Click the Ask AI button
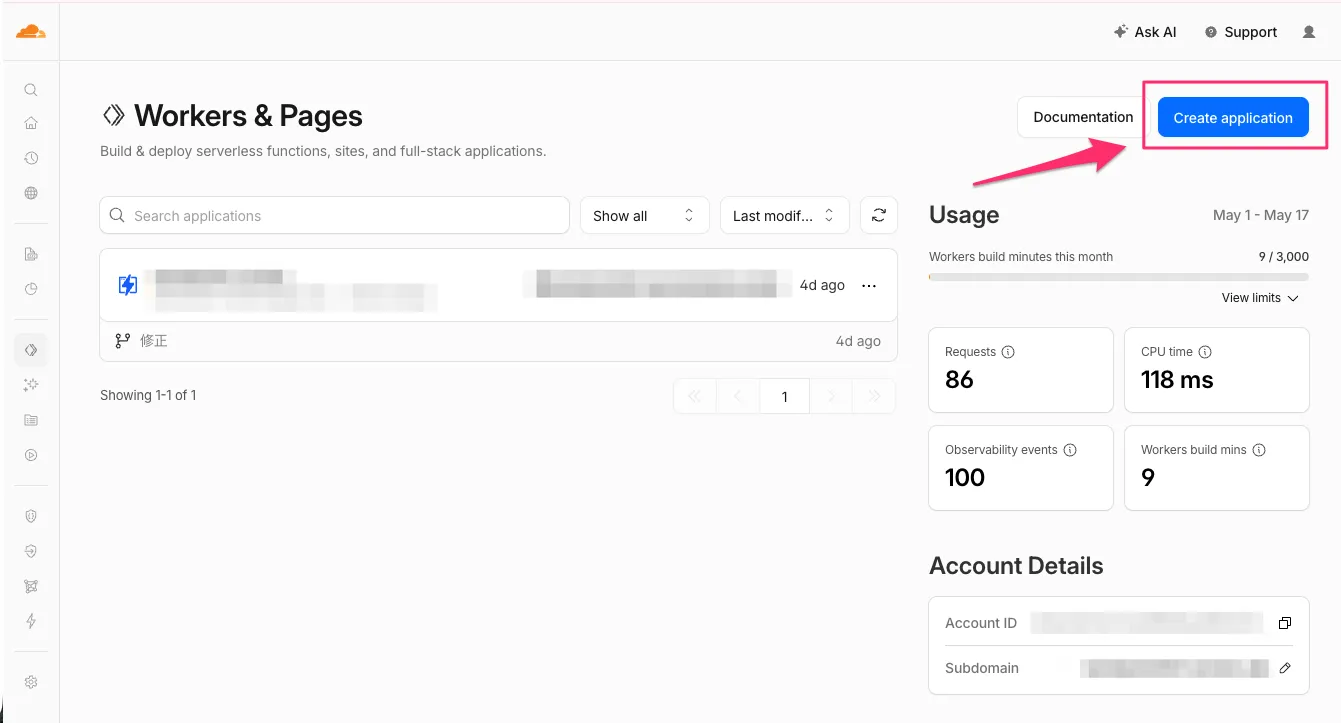 click(1145, 32)
